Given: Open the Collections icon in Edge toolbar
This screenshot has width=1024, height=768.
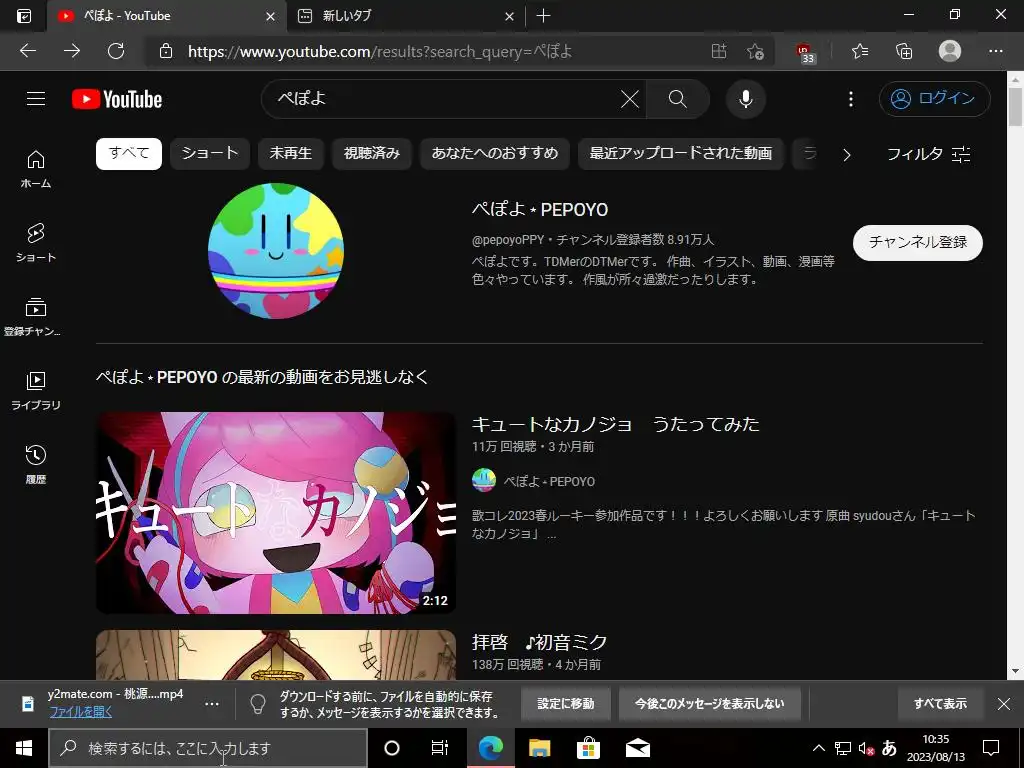Looking at the screenshot, I should 904,51.
